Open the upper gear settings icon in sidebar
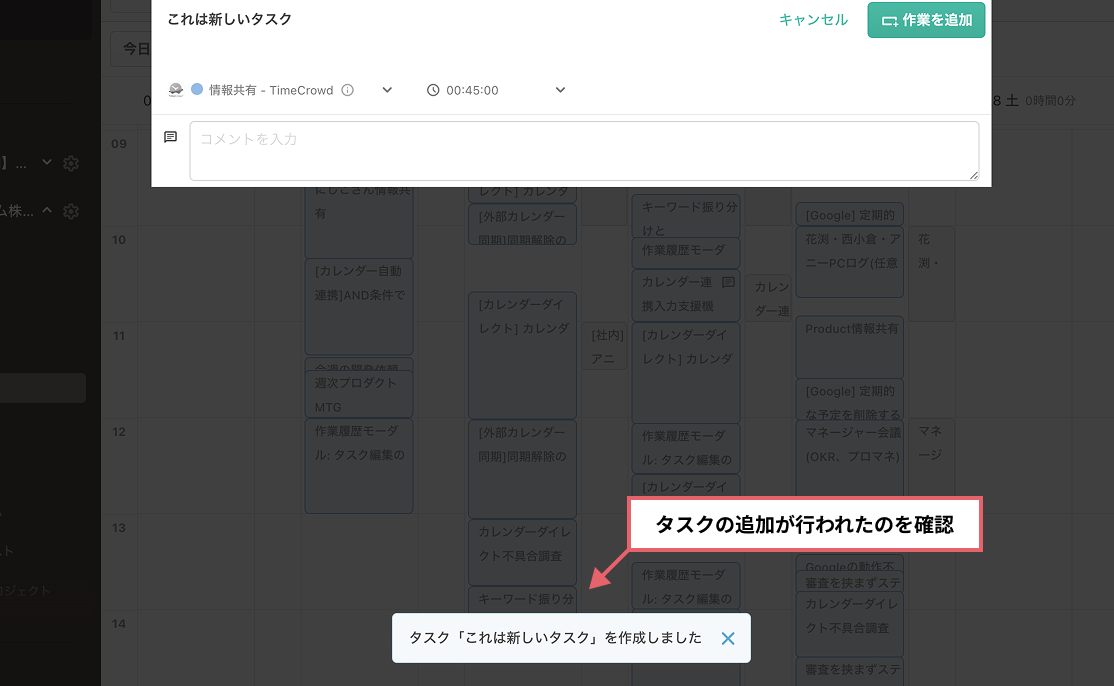The height and width of the screenshot is (686, 1114). point(70,163)
